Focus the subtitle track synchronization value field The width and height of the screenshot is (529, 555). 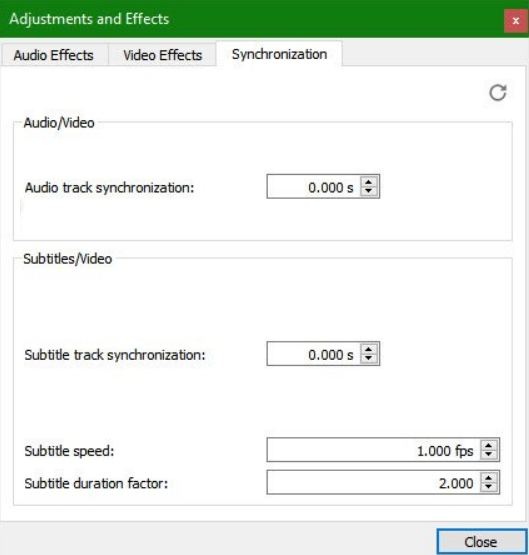(x=314, y=354)
